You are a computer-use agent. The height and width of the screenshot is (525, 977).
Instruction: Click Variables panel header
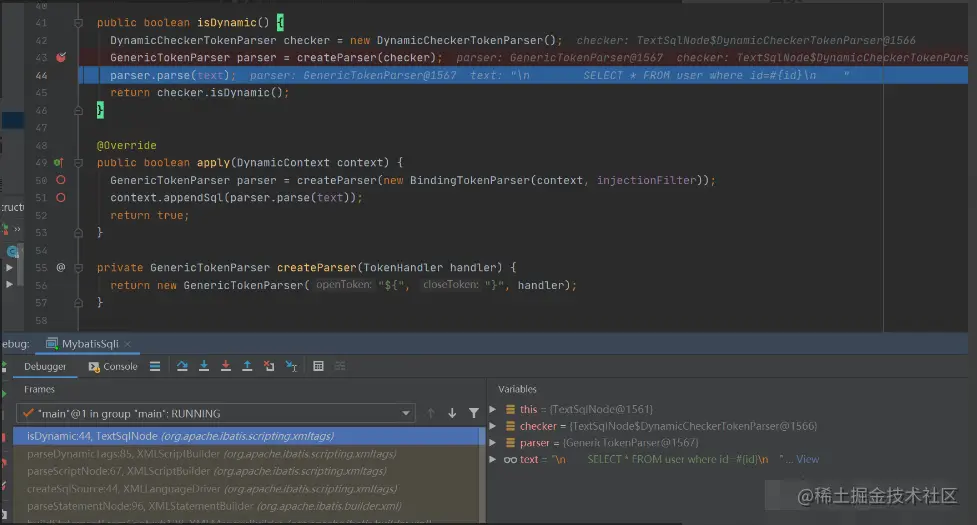[x=517, y=389]
